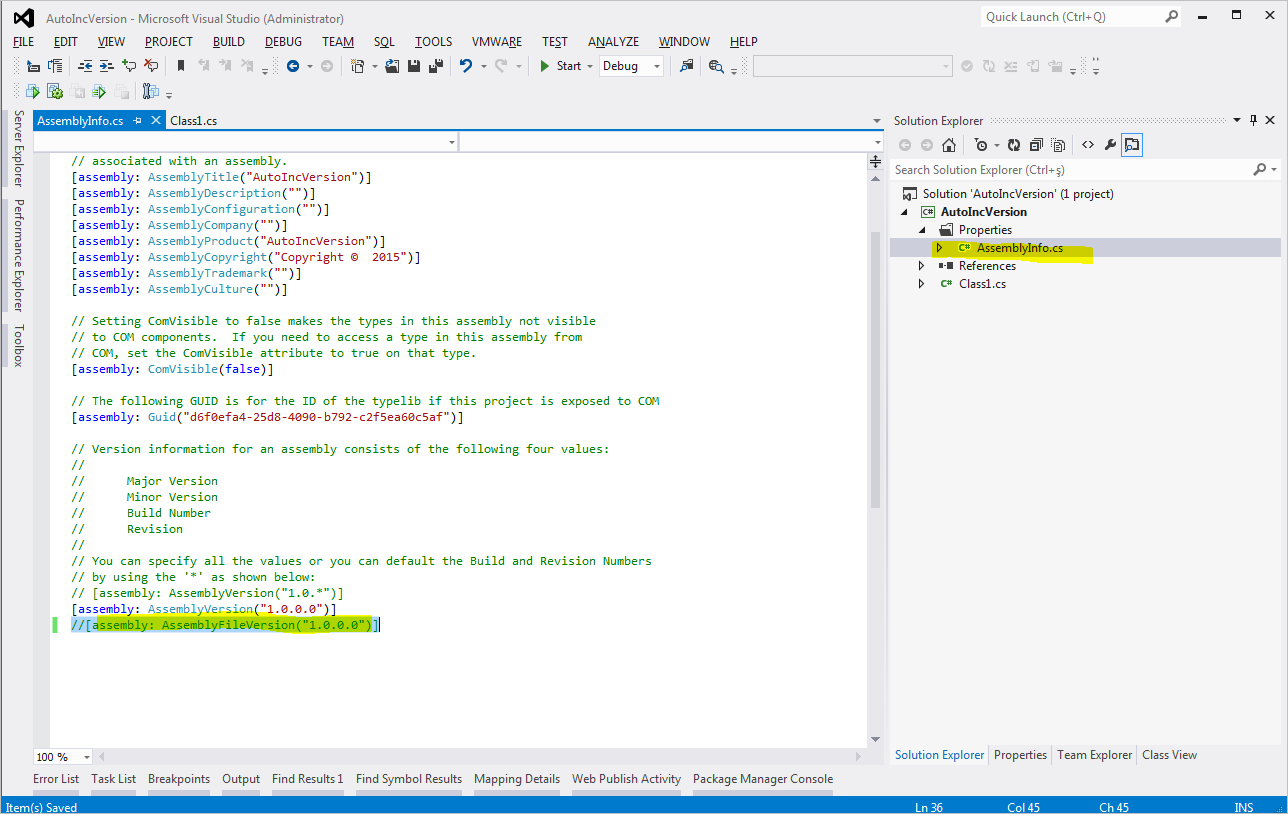Screen dimensions: 1288x814
Task: Click the Search Solution Explorer field
Action: [x=1085, y=170]
